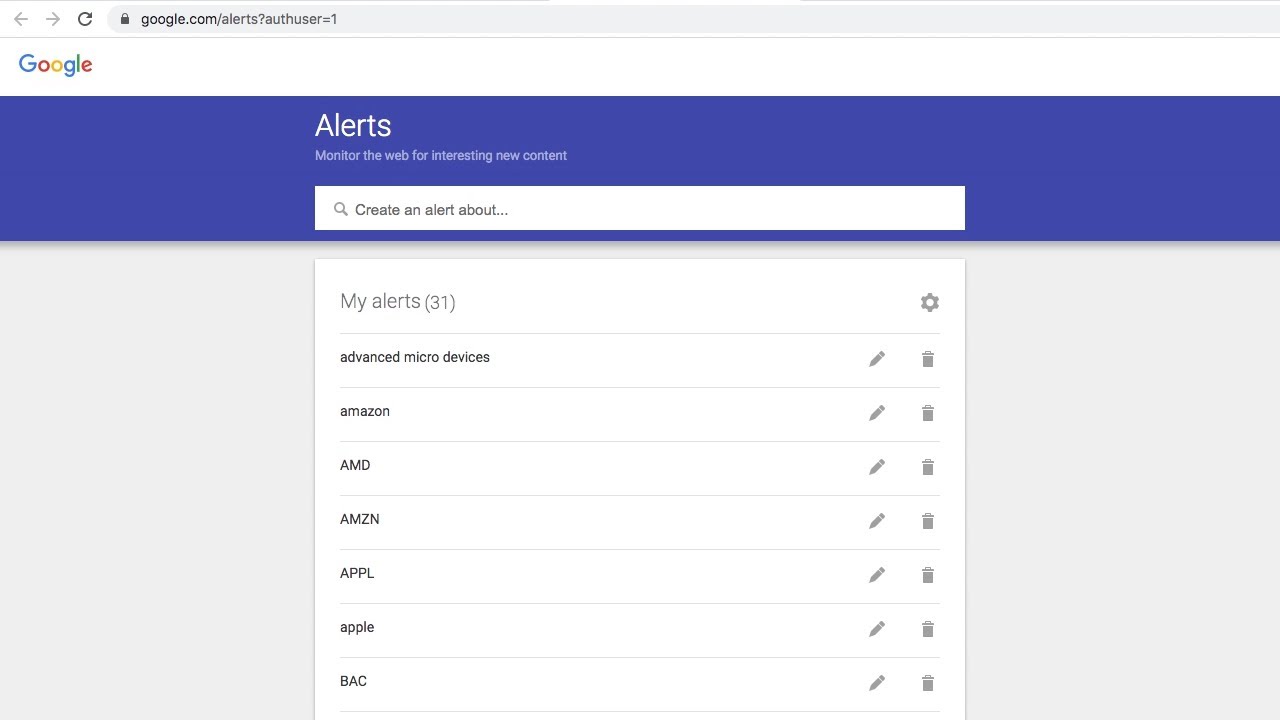The width and height of the screenshot is (1280, 720).
Task: Open the AMZN alert entry
Action: tap(360, 519)
